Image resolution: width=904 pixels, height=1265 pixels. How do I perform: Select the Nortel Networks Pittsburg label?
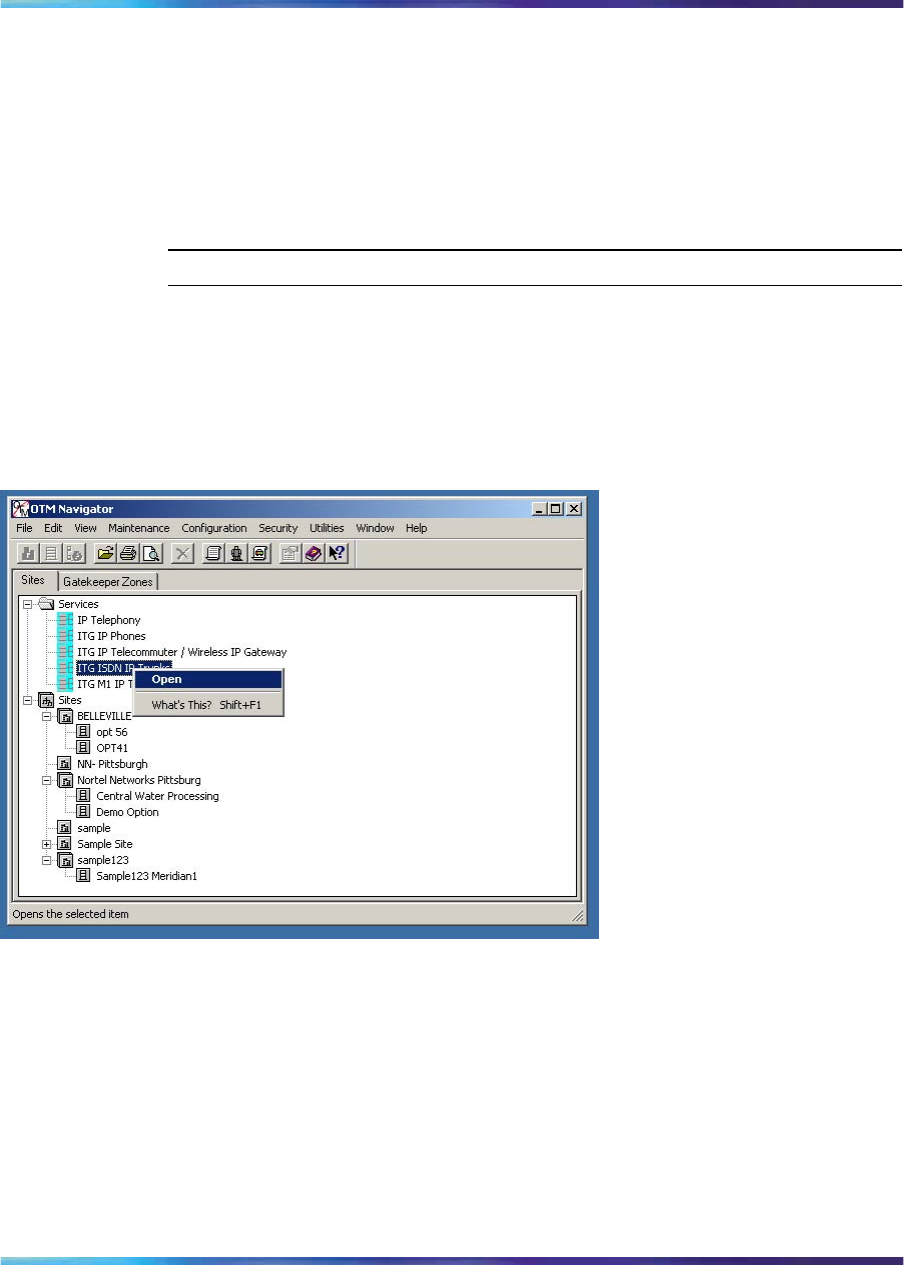point(139,780)
